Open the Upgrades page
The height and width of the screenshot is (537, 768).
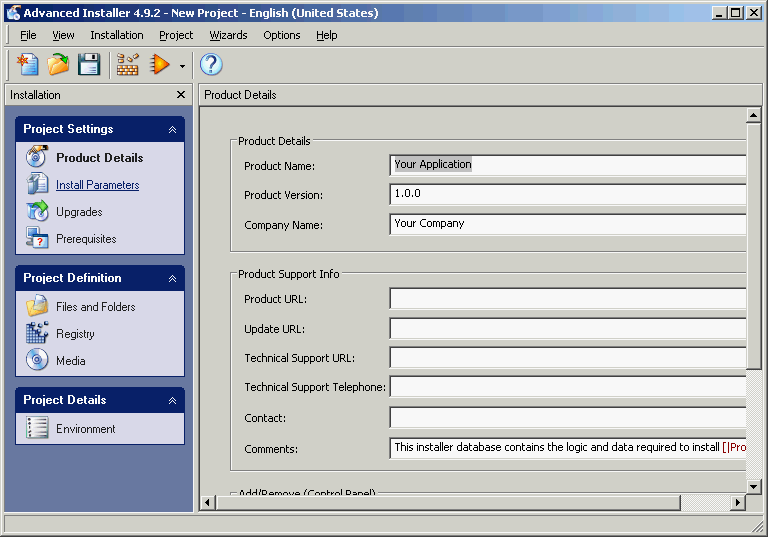79,212
